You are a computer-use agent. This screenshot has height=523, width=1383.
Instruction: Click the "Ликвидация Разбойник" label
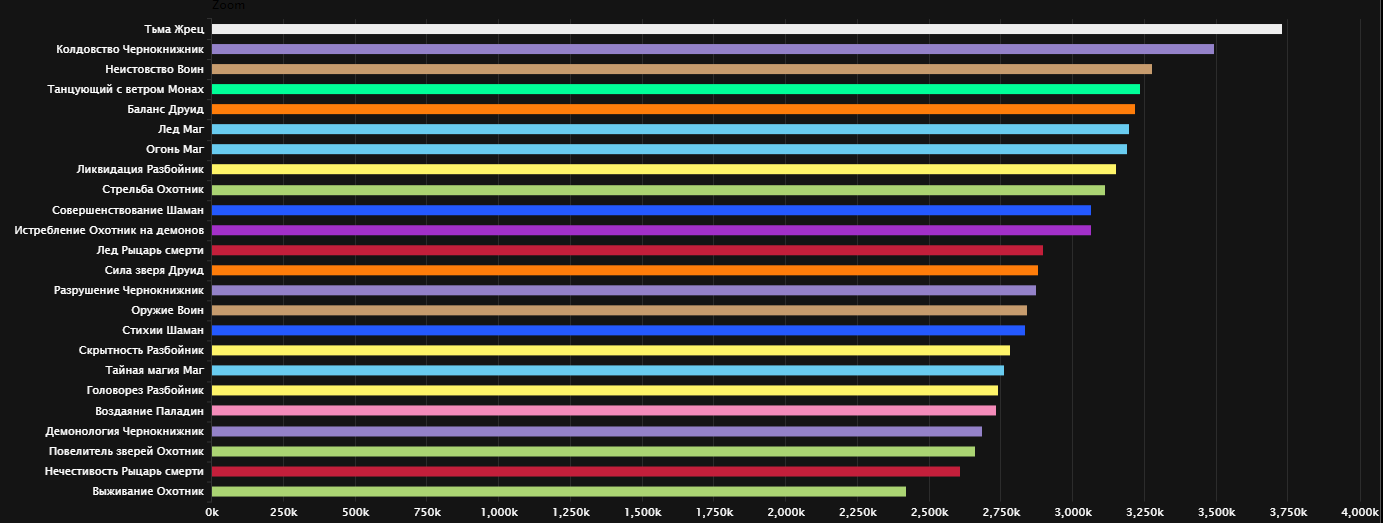(141, 169)
